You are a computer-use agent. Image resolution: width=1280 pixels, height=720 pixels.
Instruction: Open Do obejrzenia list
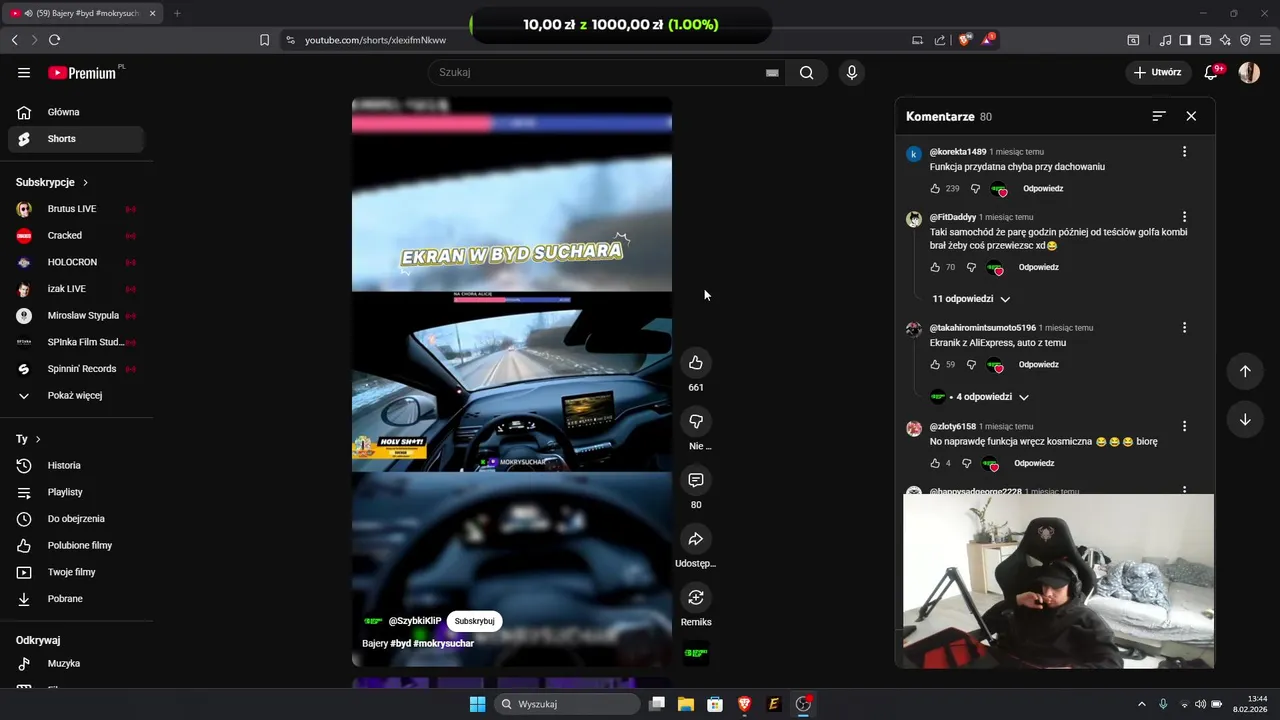[x=76, y=519]
